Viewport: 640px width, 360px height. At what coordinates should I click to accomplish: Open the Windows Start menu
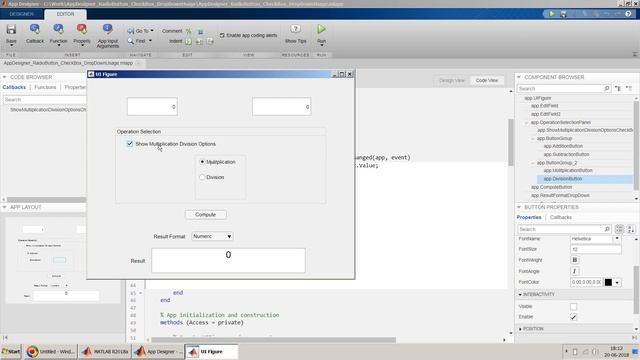(x=11, y=351)
